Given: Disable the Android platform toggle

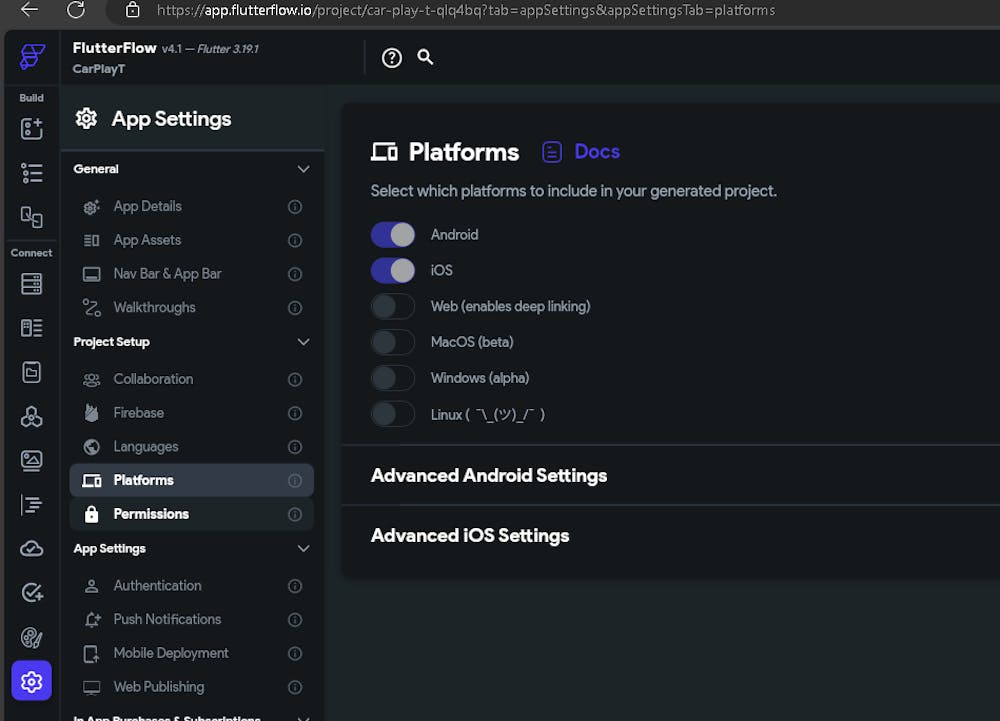Looking at the screenshot, I should pyautogui.click(x=393, y=235).
